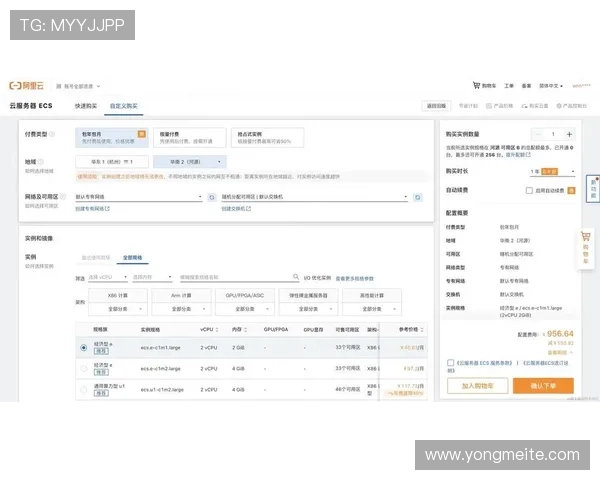Viewport: 600px width, 480px height.
Task: Open the 新功能 side panel tab
Action: point(593,189)
